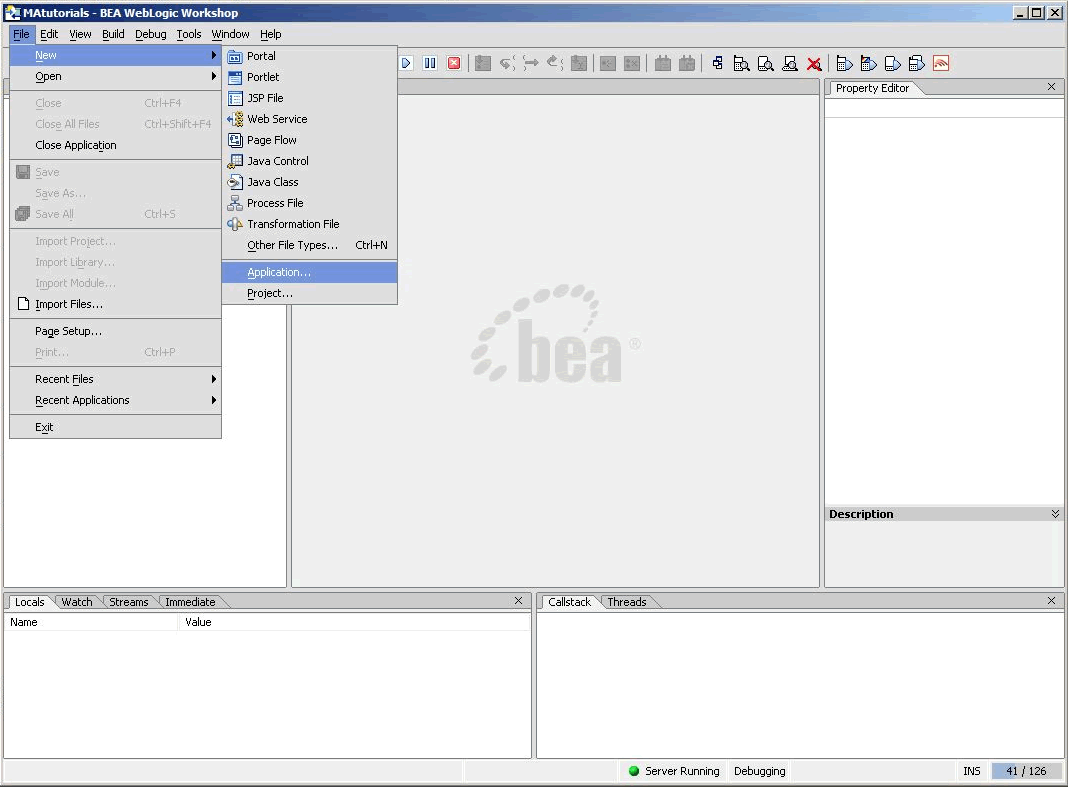This screenshot has height=787, width=1068.
Task: Expand the Open submenu arrow
Action: tap(214, 76)
